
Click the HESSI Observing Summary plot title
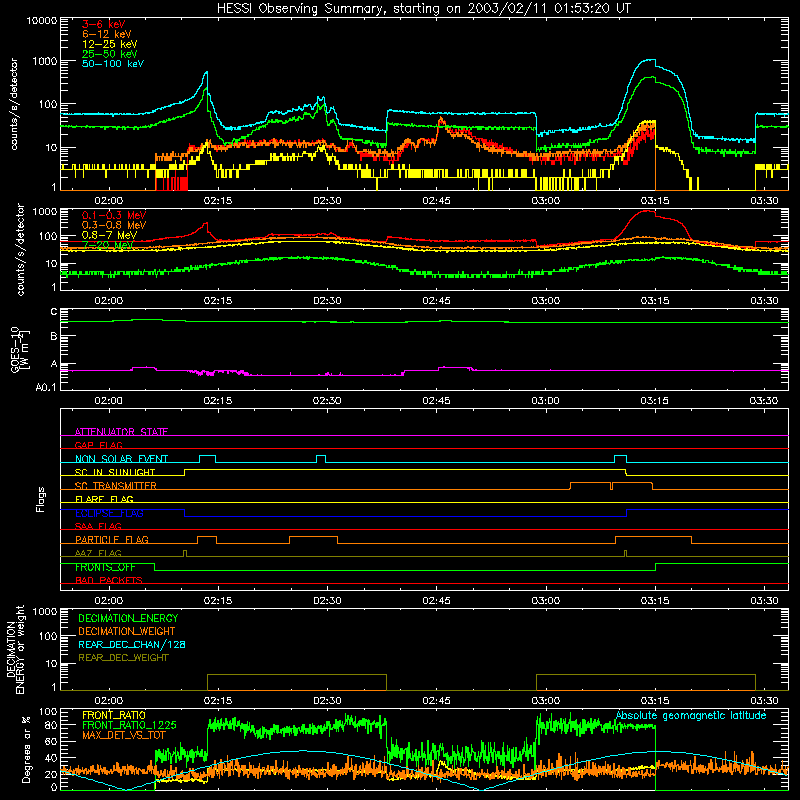pos(423,9)
